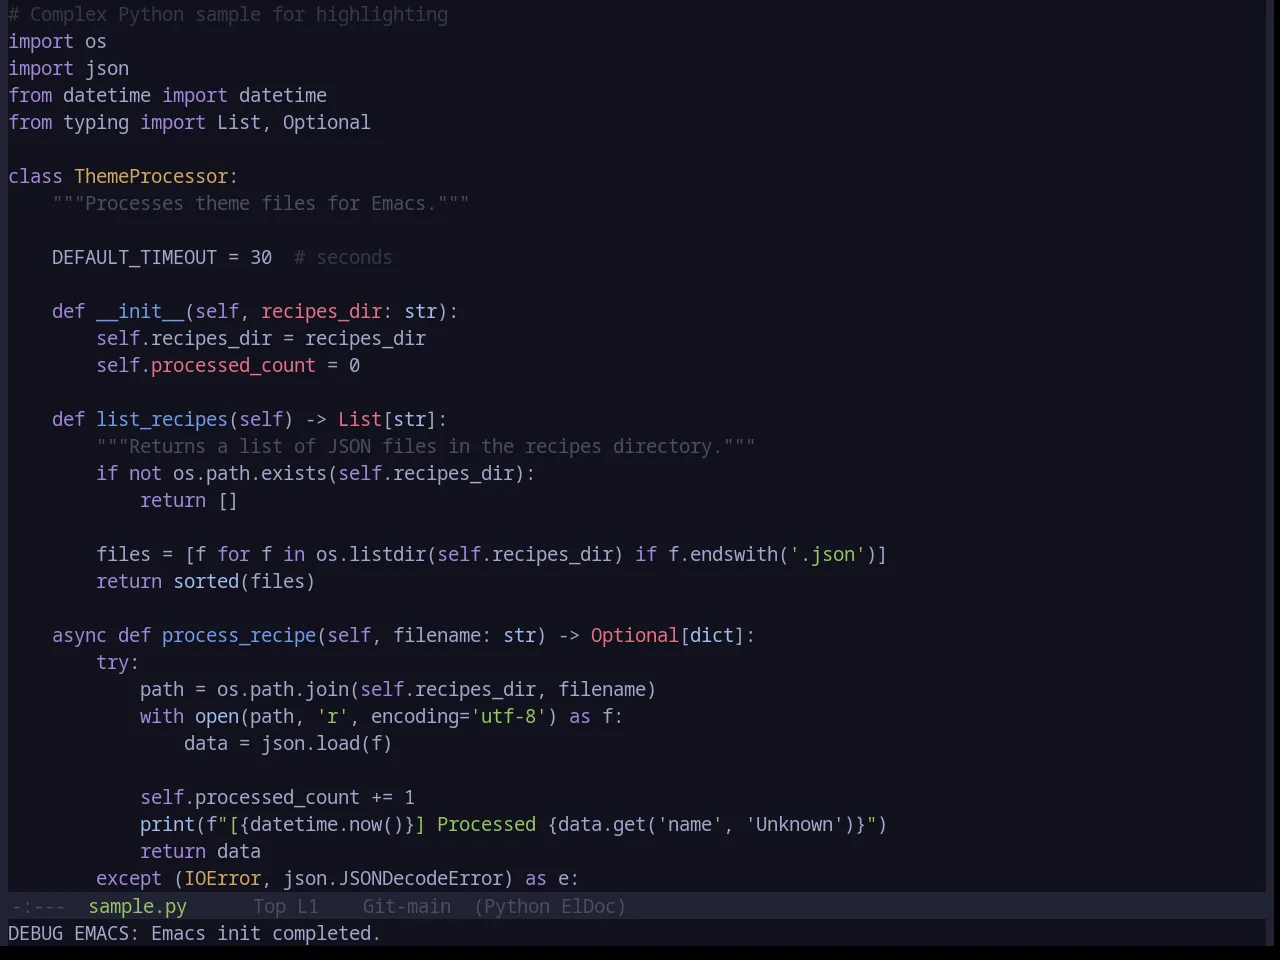
Task: Click 'self.processed_count += 1' line
Action: click(277, 797)
